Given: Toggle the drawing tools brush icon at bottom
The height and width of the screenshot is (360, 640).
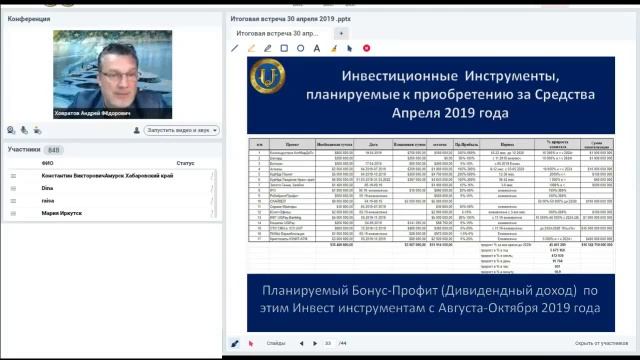Looking at the screenshot, I should (235, 344).
